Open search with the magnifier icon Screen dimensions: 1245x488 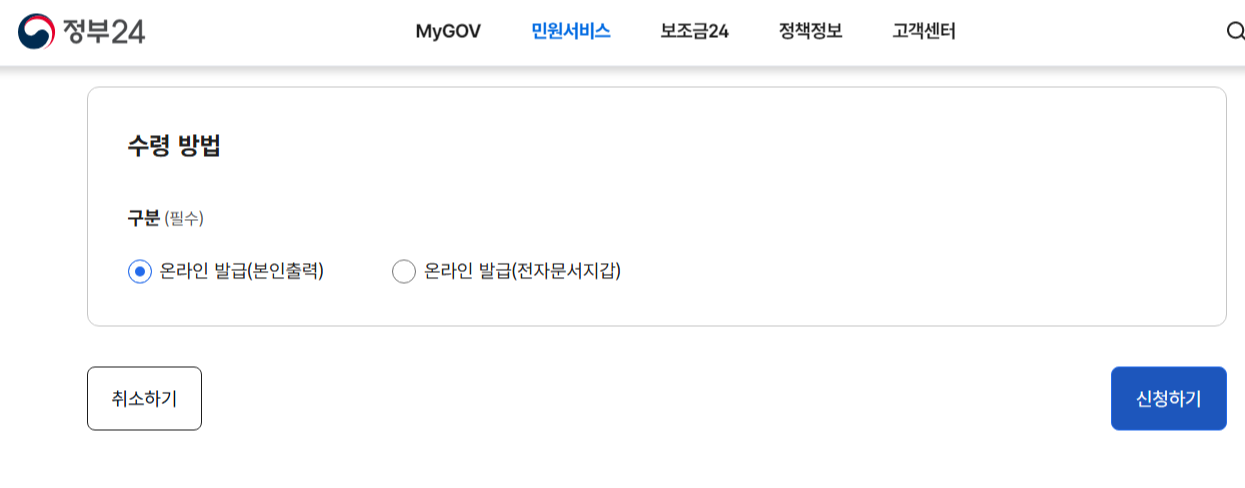click(1235, 31)
